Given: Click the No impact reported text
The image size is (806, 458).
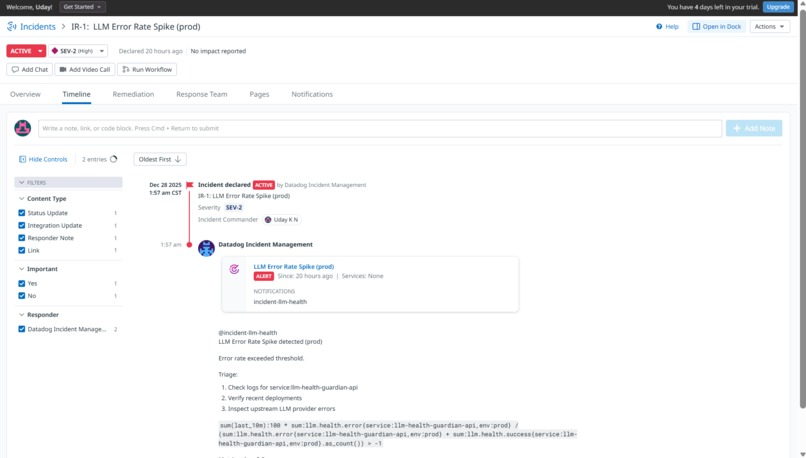Looking at the screenshot, I should click(x=218, y=51).
